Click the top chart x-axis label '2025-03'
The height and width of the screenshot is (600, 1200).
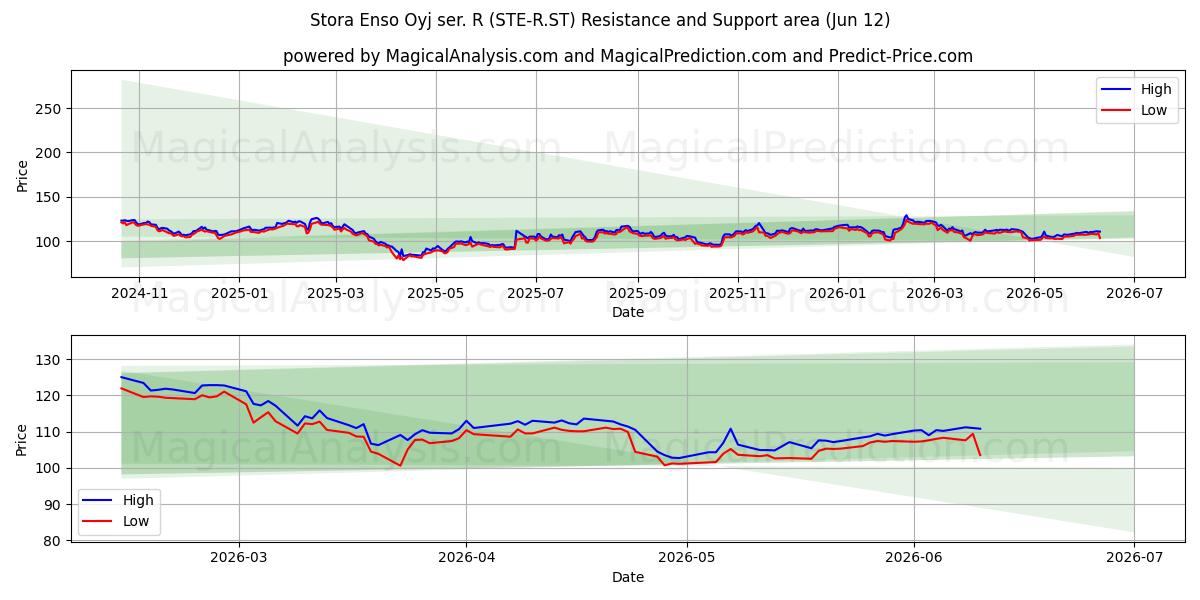(336, 293)
